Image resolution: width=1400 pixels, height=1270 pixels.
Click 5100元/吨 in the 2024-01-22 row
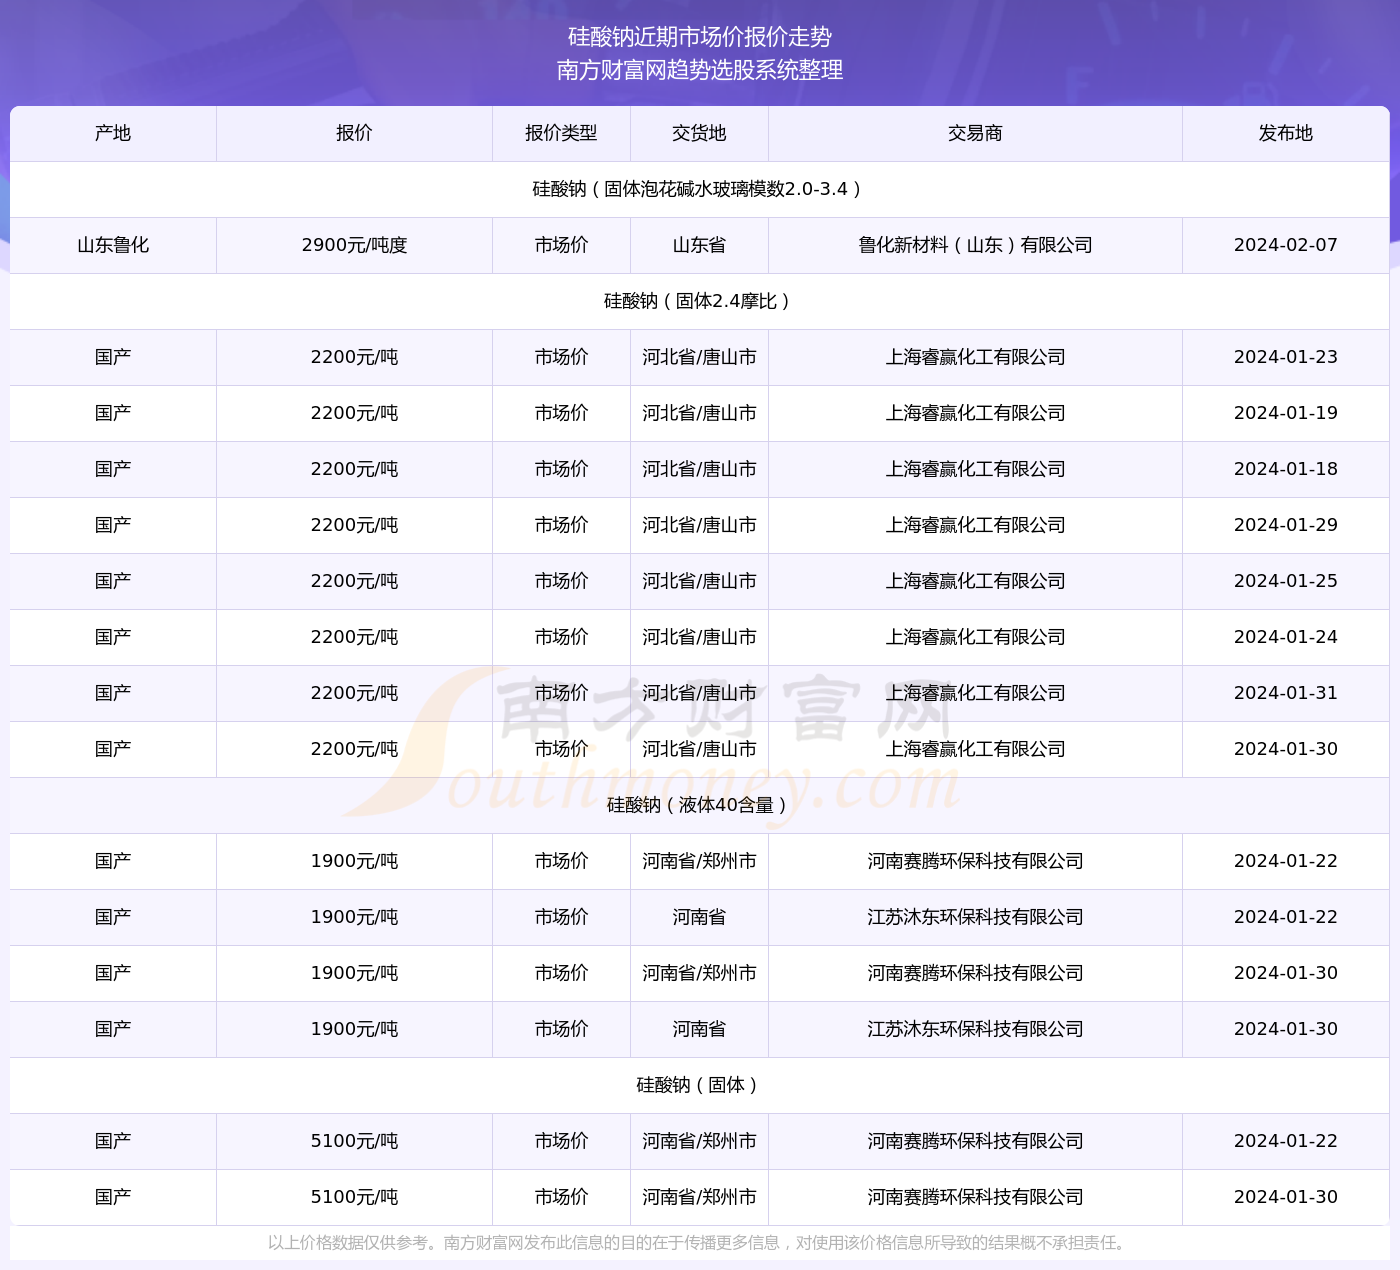pyautogui.click(x=354, y=1141)
